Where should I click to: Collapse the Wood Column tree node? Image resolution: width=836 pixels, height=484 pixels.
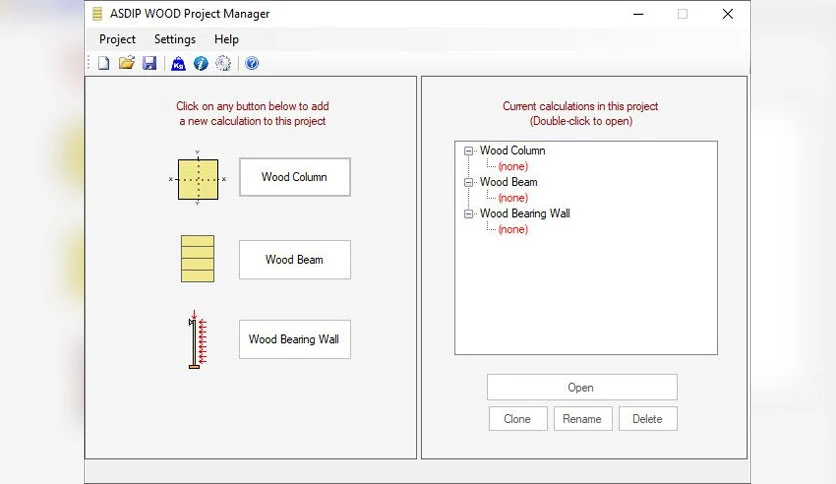pyautogui.click(x=468, y=151)
